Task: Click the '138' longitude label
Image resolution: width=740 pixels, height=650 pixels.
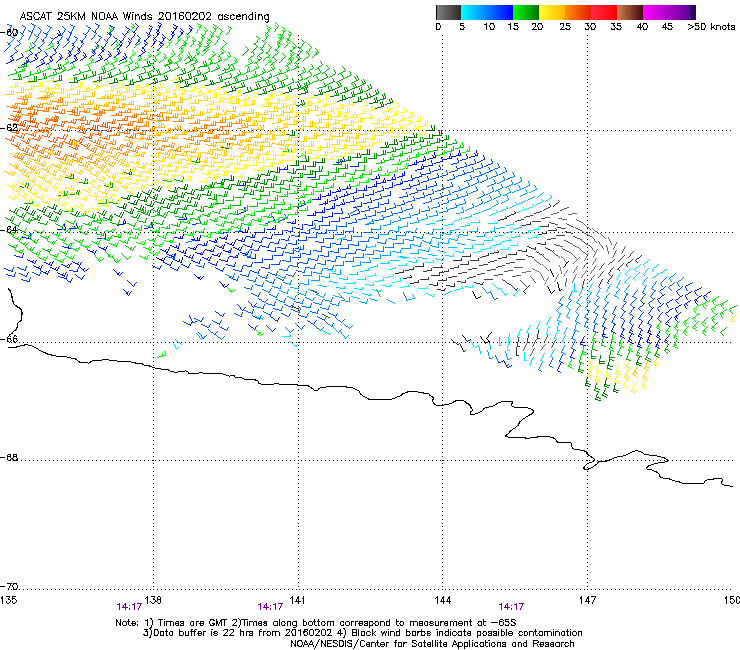Action: point(153,600)
